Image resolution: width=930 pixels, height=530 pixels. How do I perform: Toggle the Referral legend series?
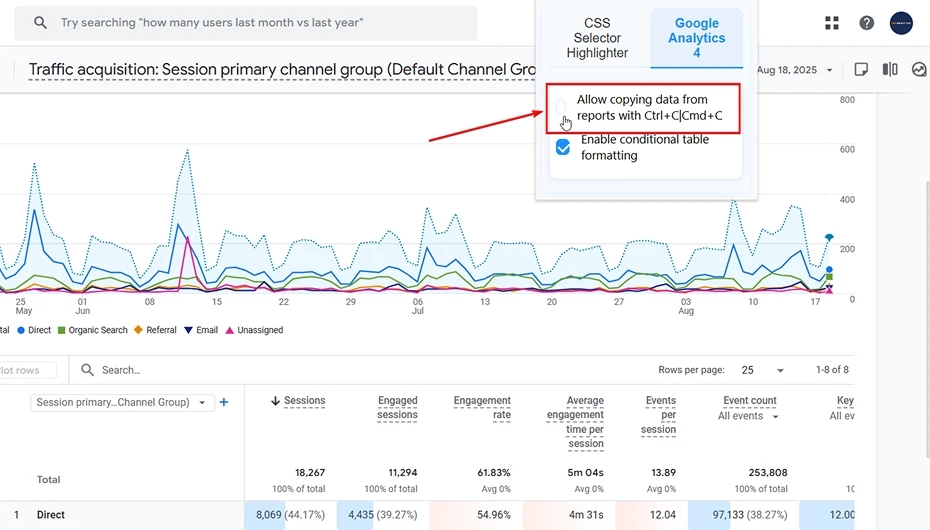coord(155,330)
